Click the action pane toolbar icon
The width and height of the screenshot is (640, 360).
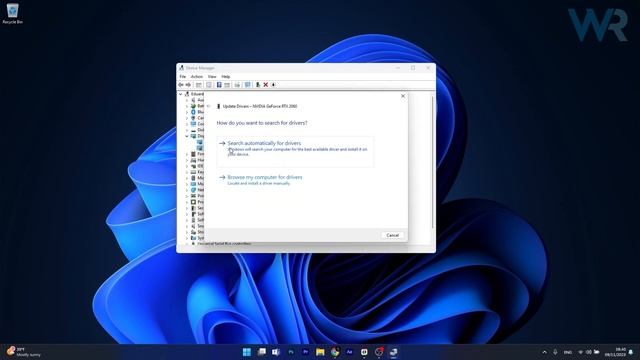[227, 85]
